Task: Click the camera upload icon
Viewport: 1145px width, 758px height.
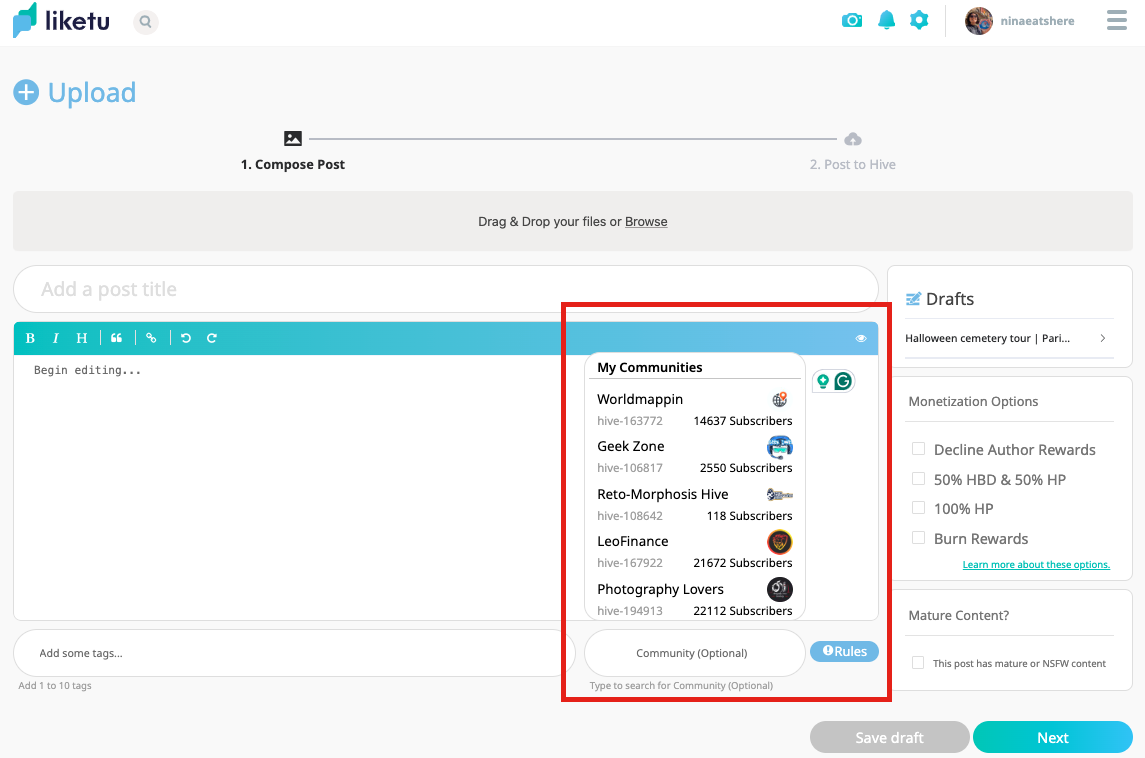Action: point(851,20)
